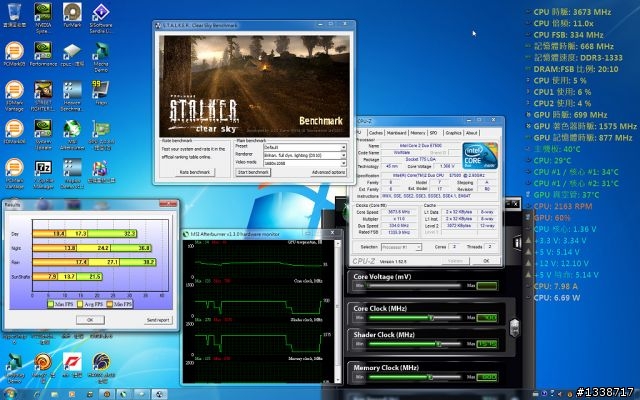Image resolution: width=640 pixels, height=400 pixels.
Task: Toggle the shader clock link button
Action: point(515,327)
